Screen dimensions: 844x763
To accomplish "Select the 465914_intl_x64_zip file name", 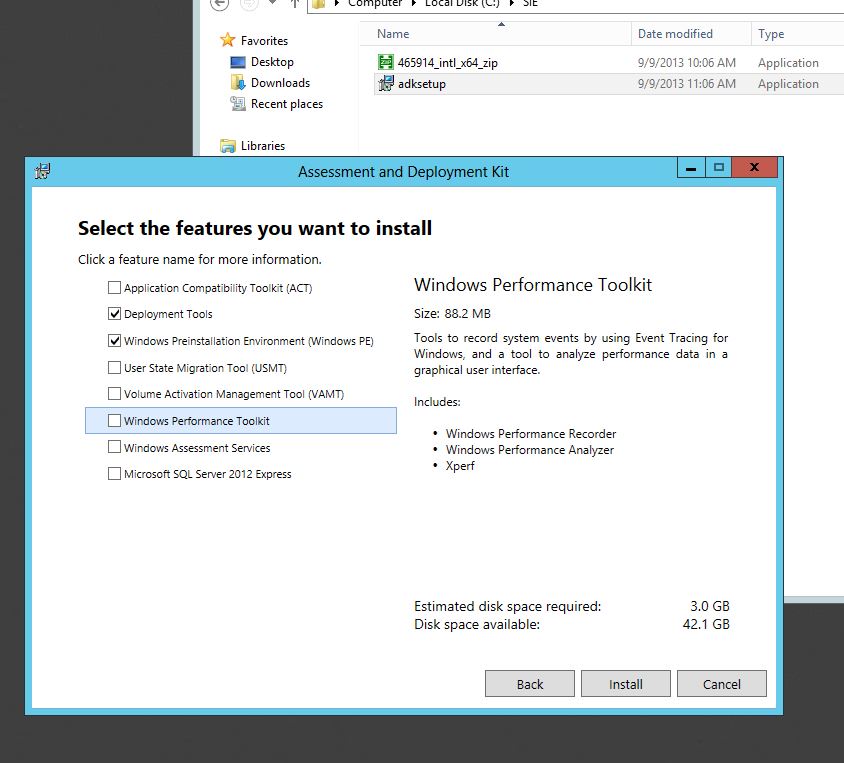I will [x=447, y=63].
